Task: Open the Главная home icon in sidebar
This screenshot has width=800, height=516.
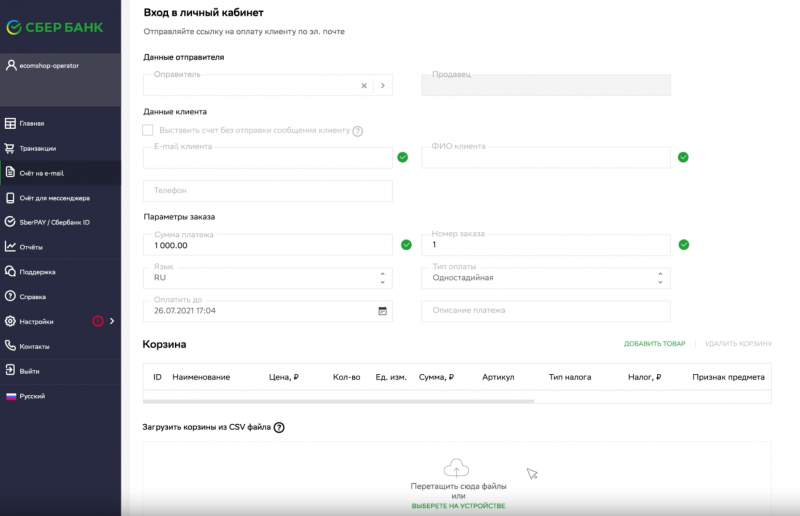Action: click(10, 124)
